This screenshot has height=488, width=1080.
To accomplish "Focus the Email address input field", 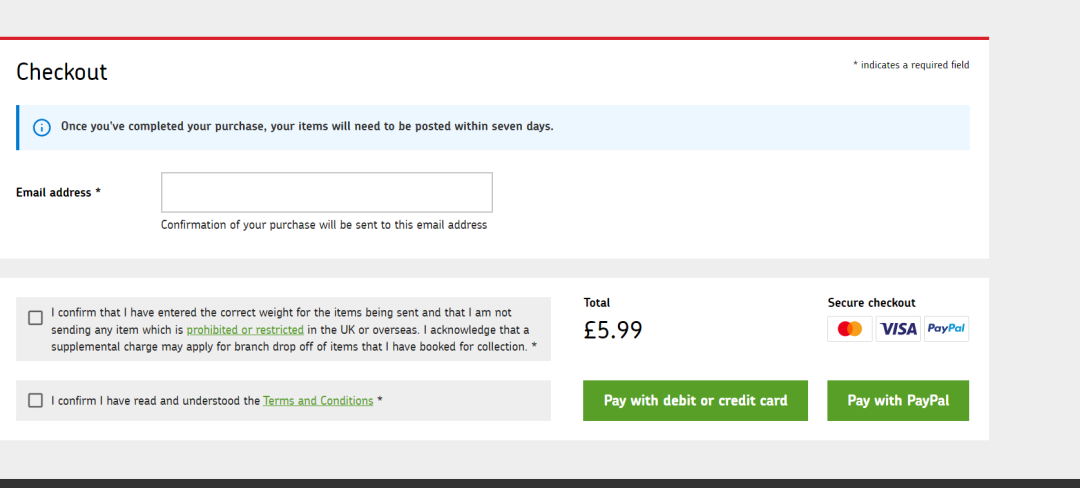I will tap(326, 192).
